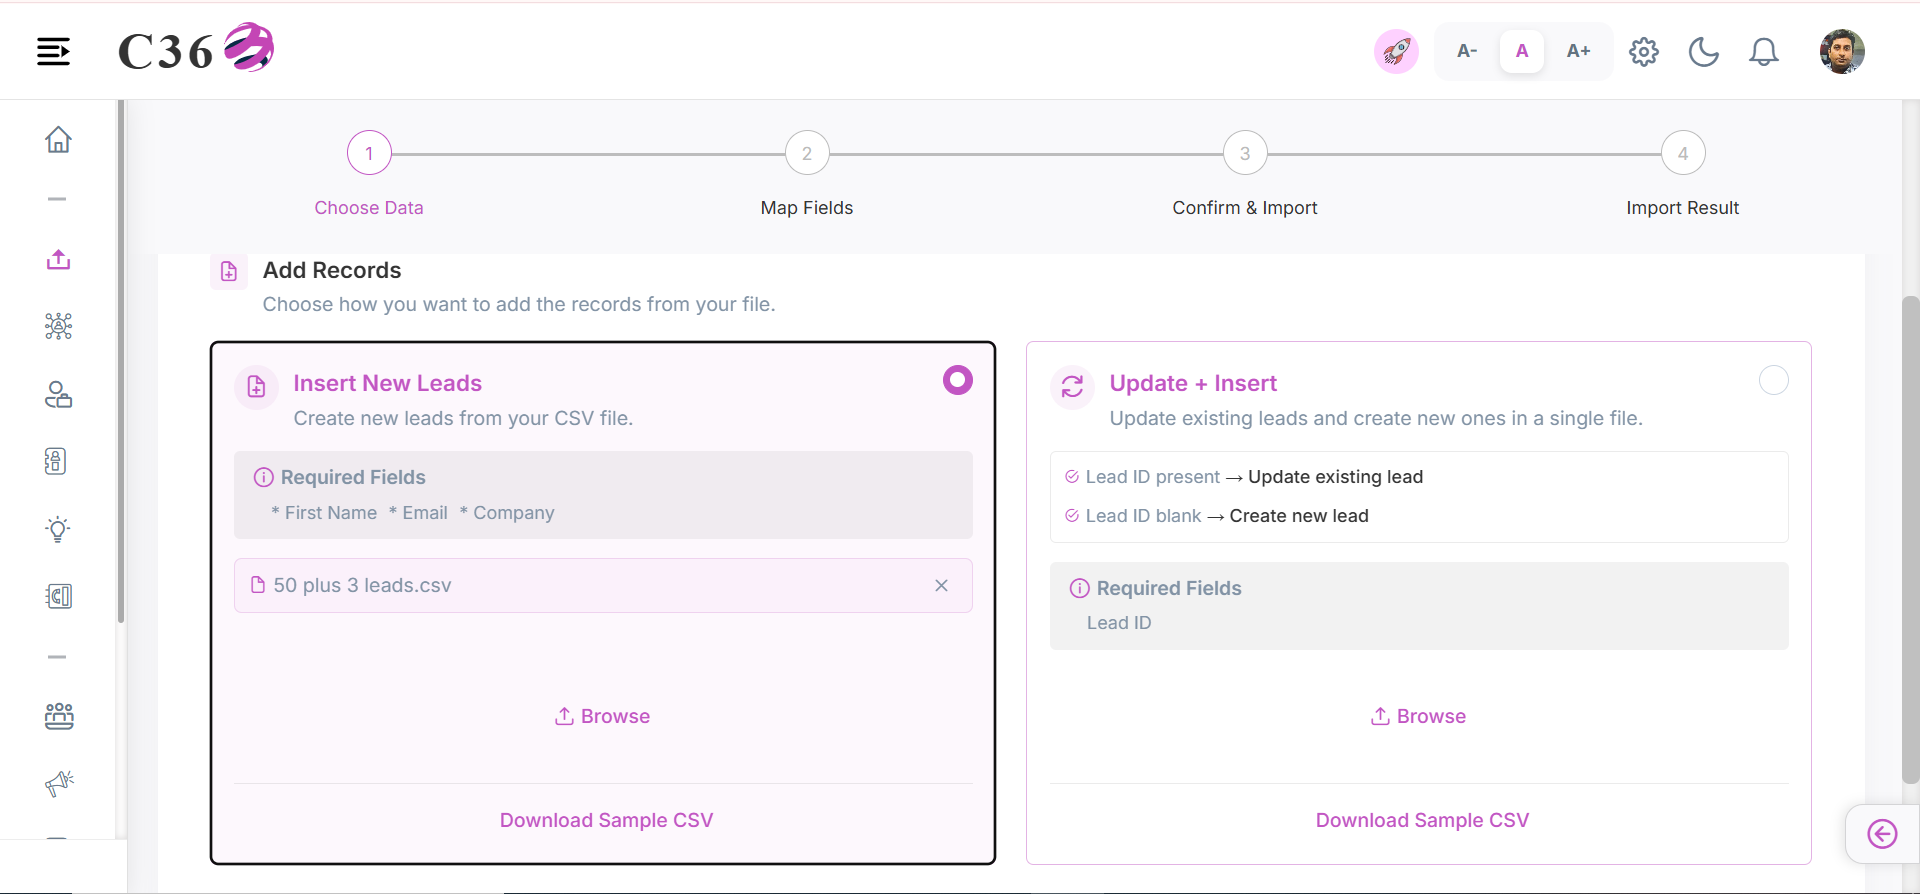Click step 2 Map Fields in the stepper
Viewport: 1920px width, 894px height.
pyautogui.click(x=807, y=153)
